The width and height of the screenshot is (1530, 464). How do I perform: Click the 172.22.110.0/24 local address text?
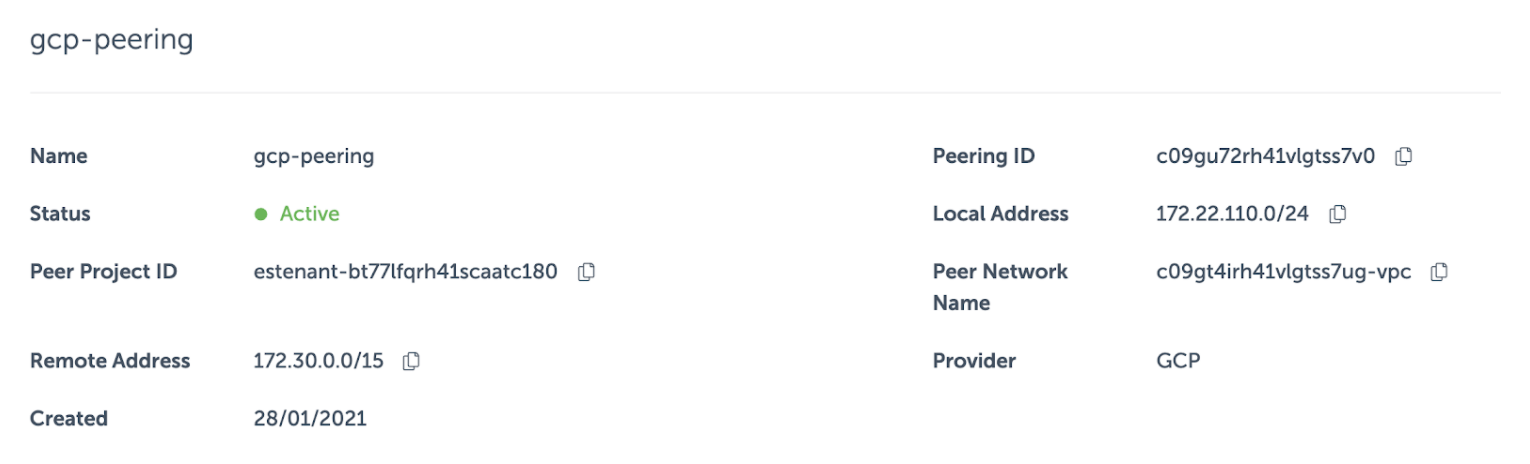[x=1231, y=214]
